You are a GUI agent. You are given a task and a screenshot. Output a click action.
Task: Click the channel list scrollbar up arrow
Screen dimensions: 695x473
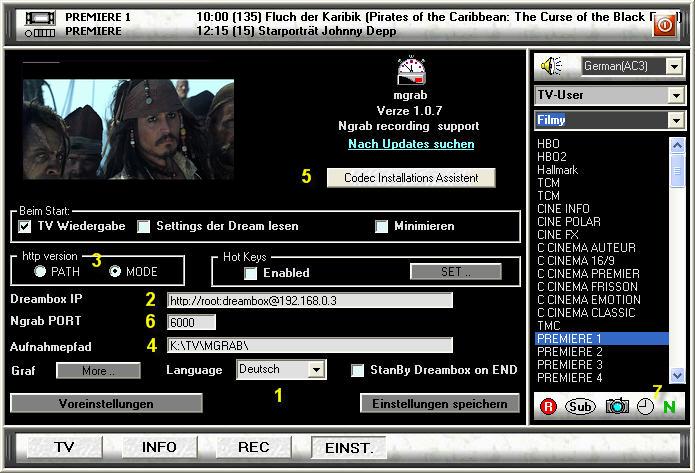(677, 145)
